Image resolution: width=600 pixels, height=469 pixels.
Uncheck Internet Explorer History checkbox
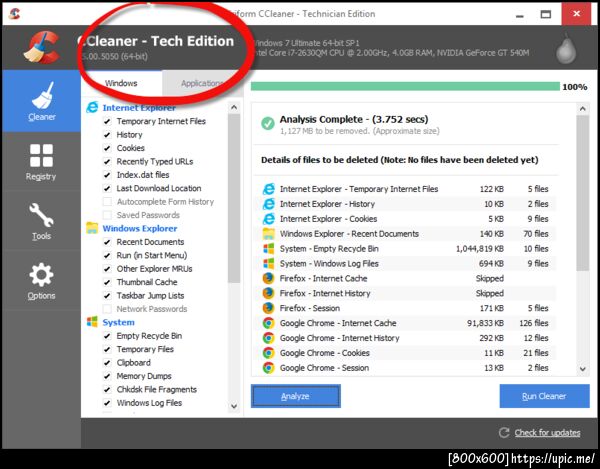tap(107, 135)
